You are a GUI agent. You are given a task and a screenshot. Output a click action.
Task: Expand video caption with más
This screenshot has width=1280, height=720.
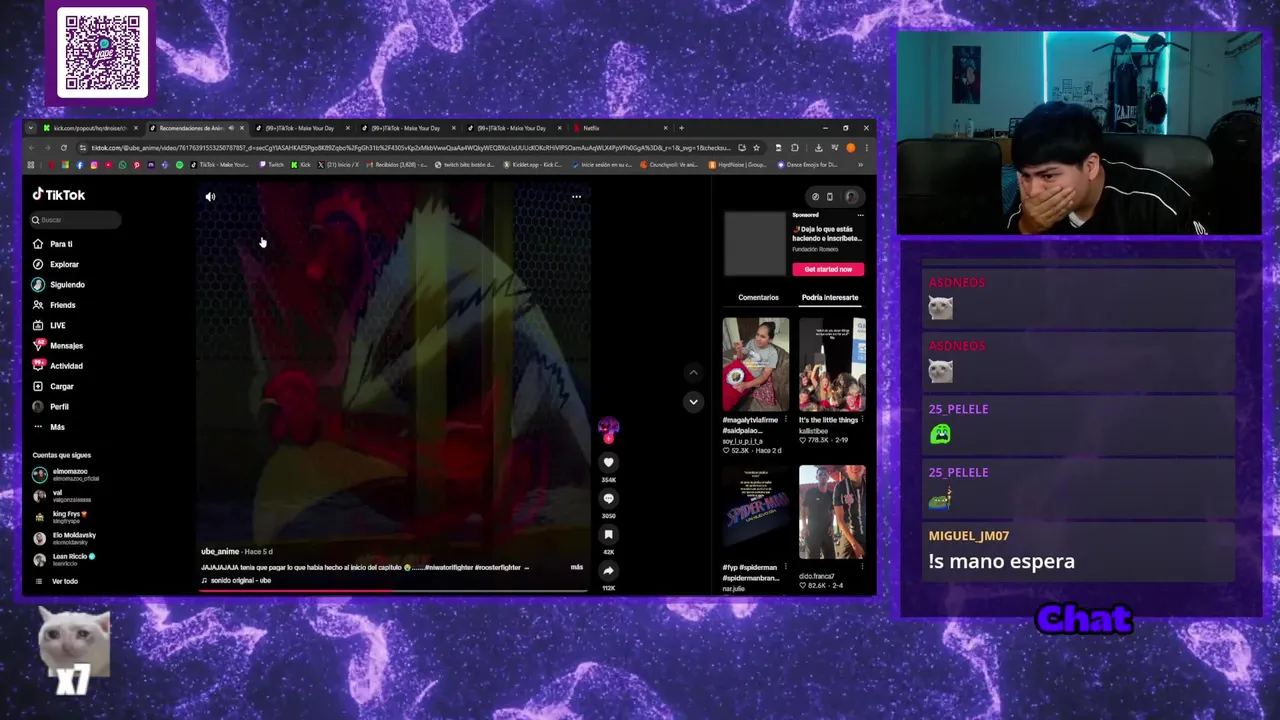(576, 567)
